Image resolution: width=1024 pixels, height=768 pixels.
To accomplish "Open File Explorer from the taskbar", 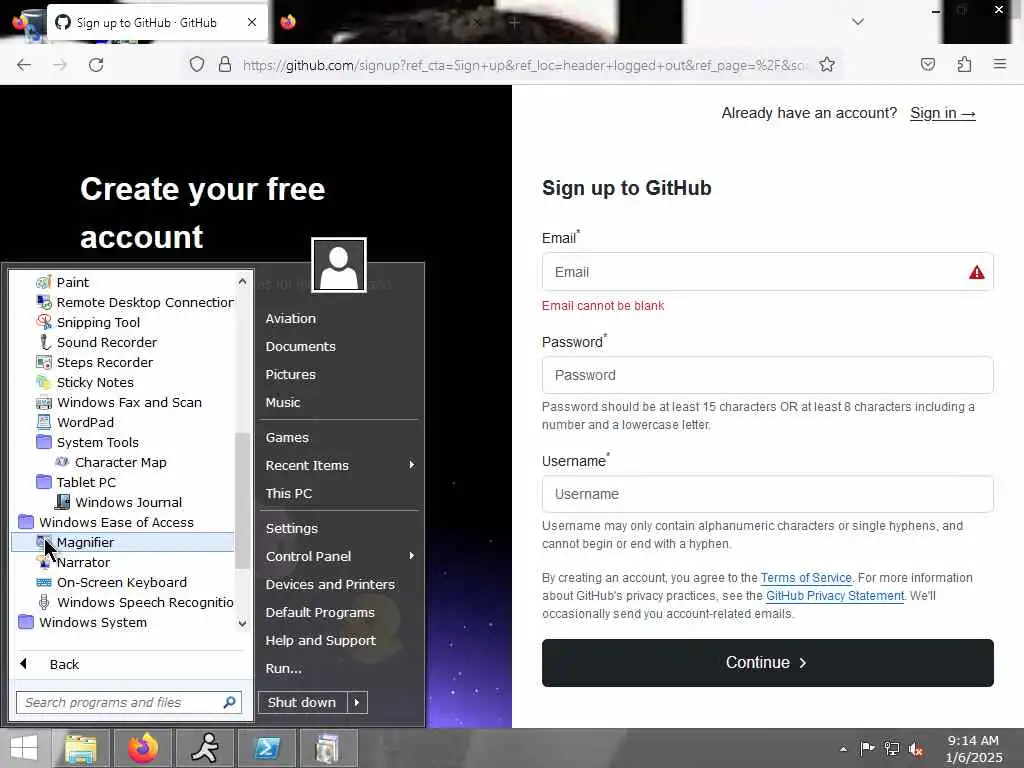I will [81, 748].
